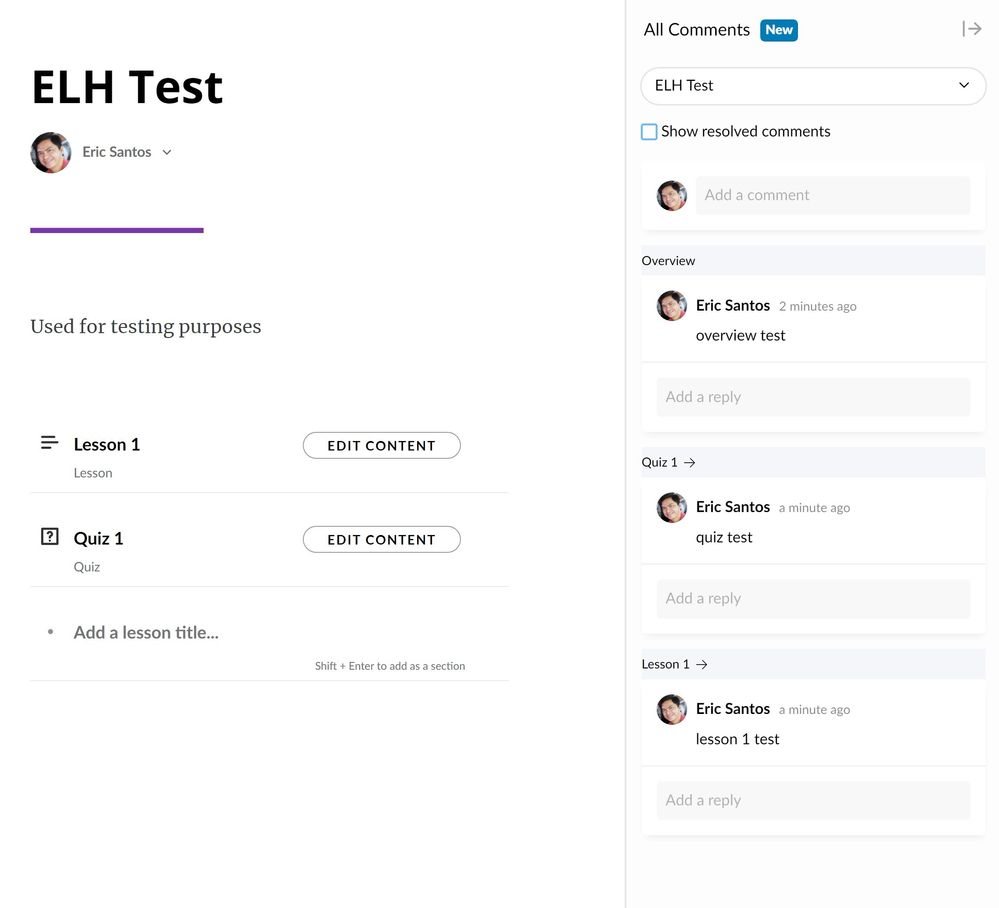Click avatar beside lesson 1 test comment
Screen dimensions: 999x908
(x=672, y=710)
